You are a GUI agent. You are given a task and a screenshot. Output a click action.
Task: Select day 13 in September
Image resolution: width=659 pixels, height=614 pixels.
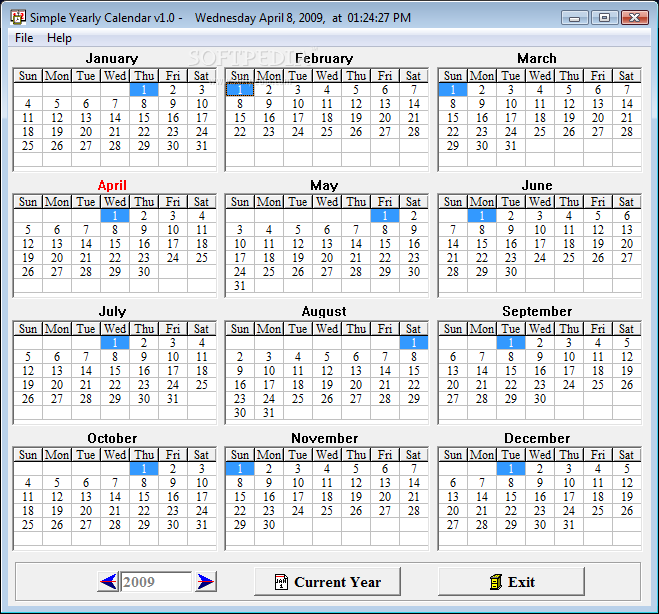click(x=453, y=371)
